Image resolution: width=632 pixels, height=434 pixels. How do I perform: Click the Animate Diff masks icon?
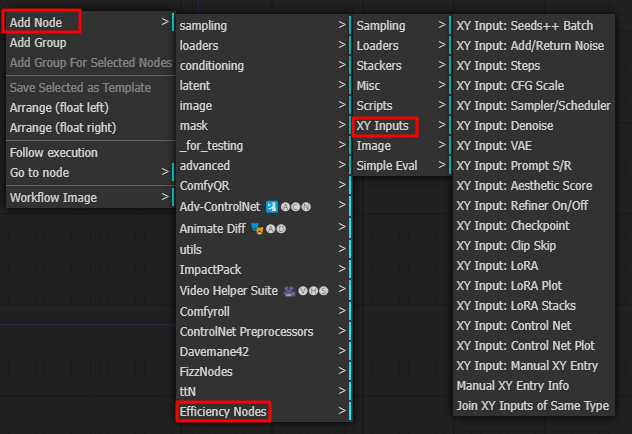[x=257, y=228]
